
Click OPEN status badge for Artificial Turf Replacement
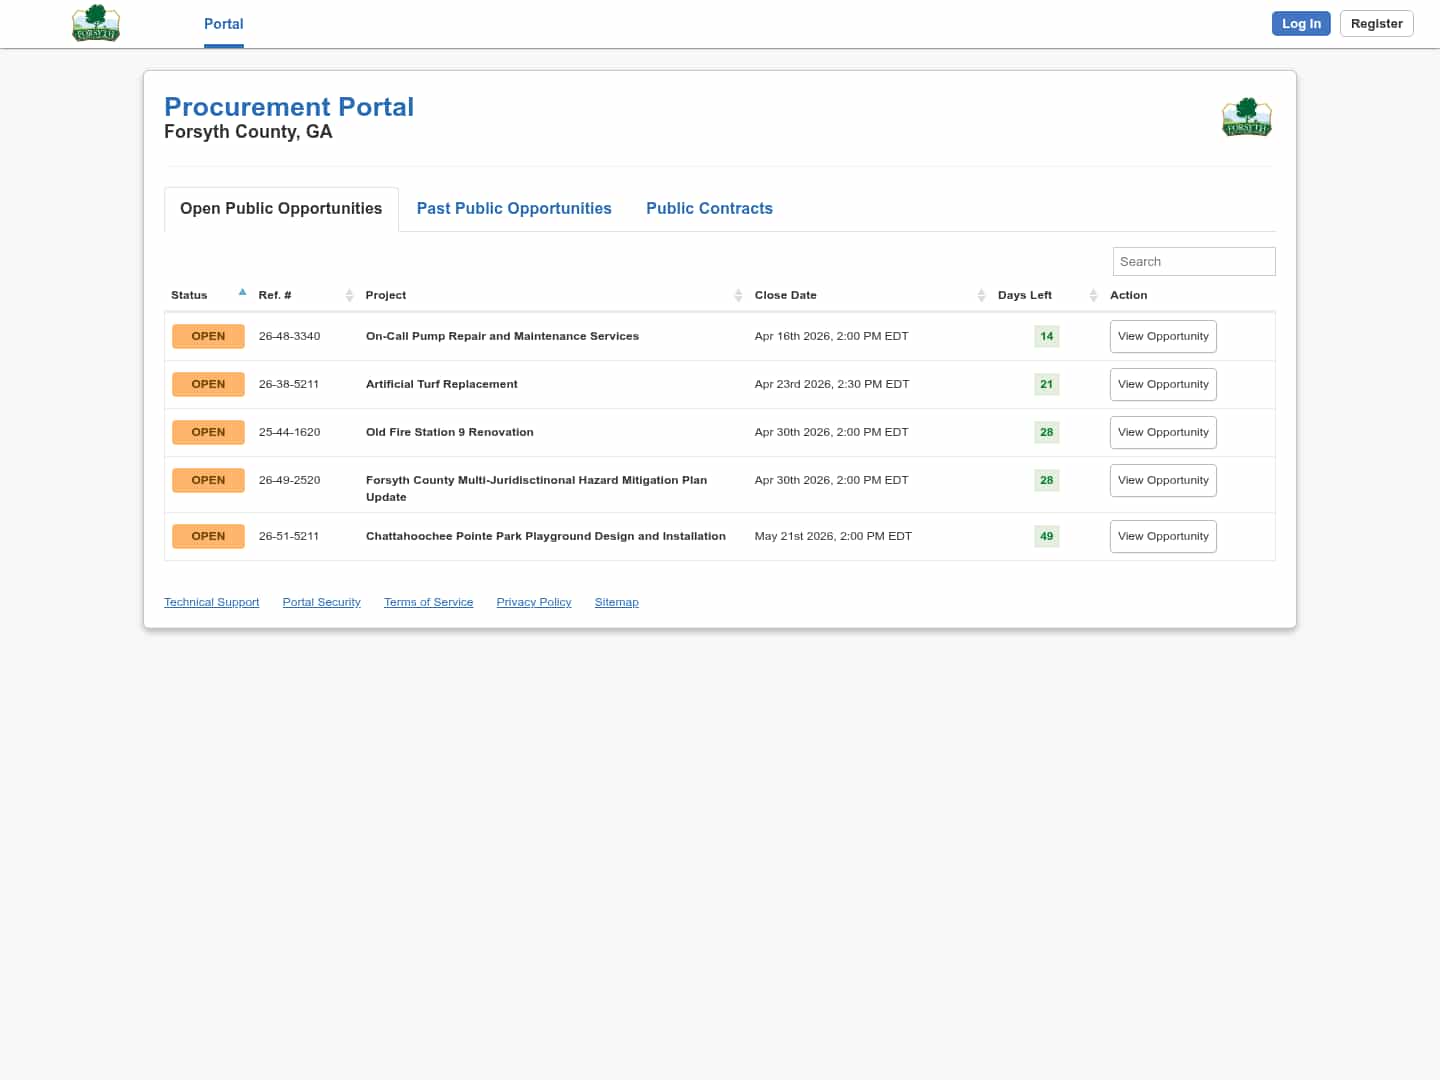(208, 384)
